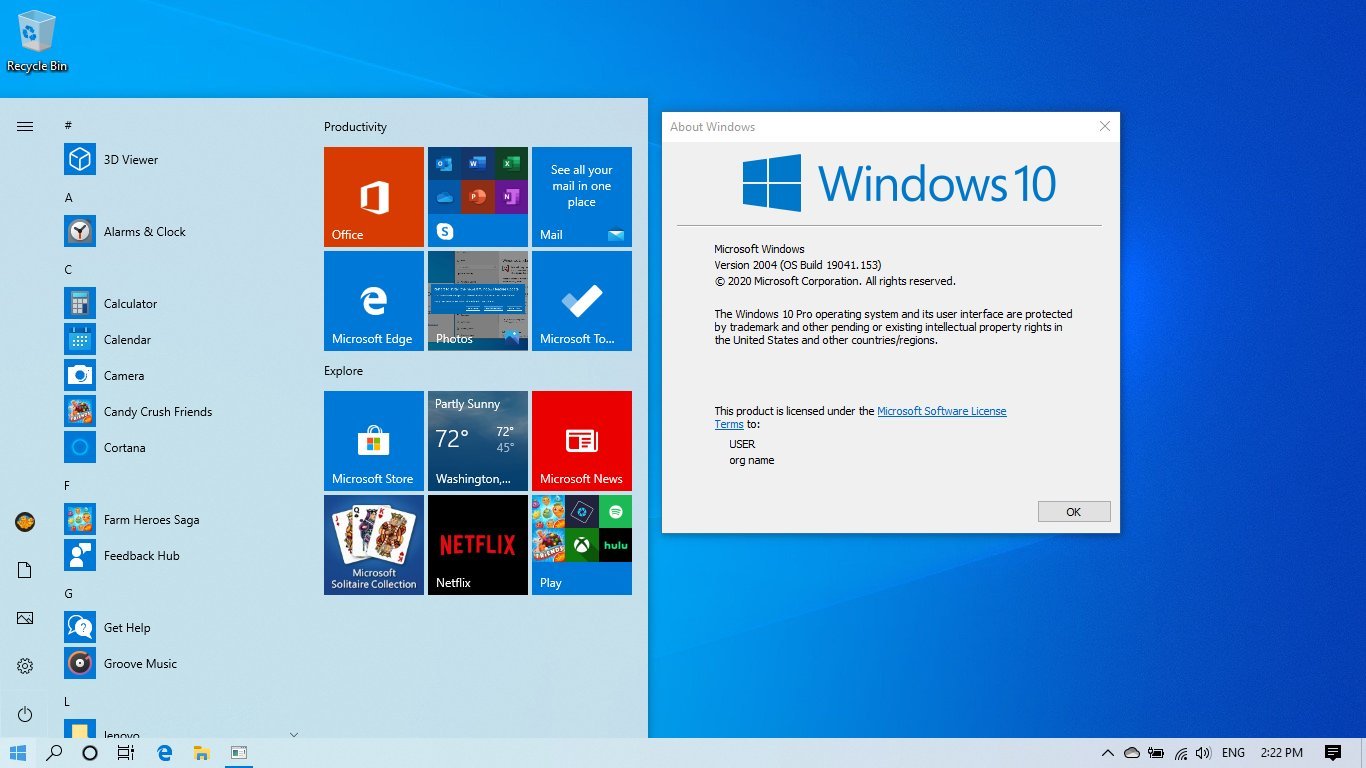Open Settings from the Start sidebar
The width and height of the screenshot is (1366, 768).
pos(25,666)
